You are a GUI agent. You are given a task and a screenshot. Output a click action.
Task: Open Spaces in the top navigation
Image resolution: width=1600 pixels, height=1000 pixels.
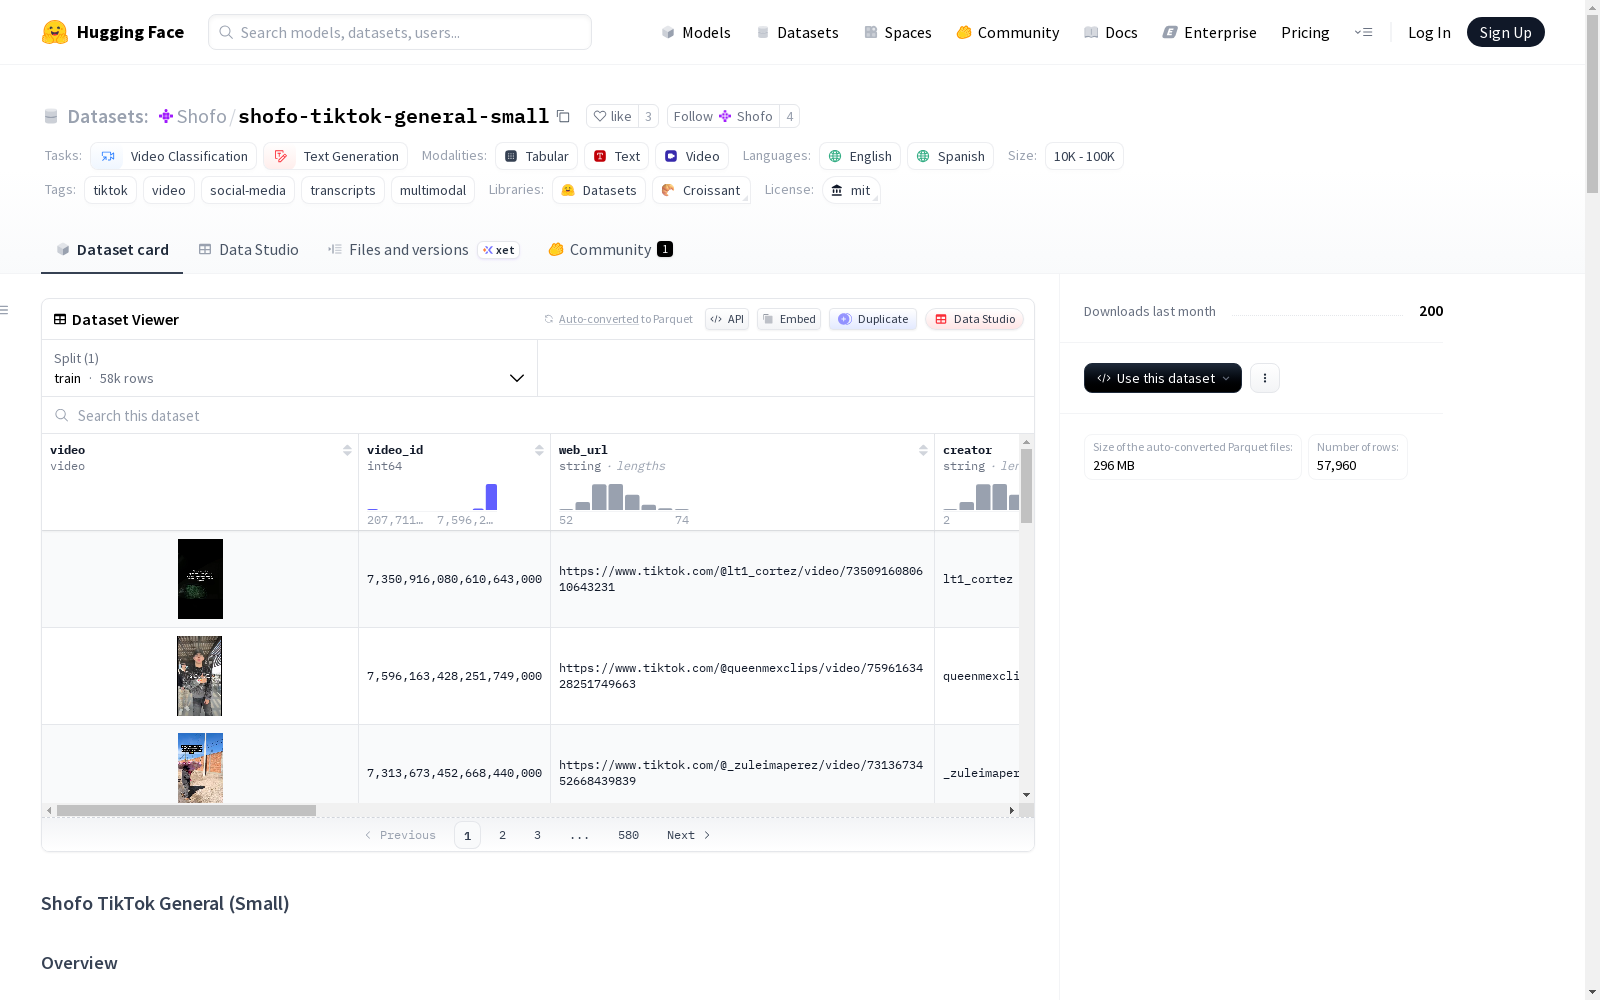click(898, 32)
